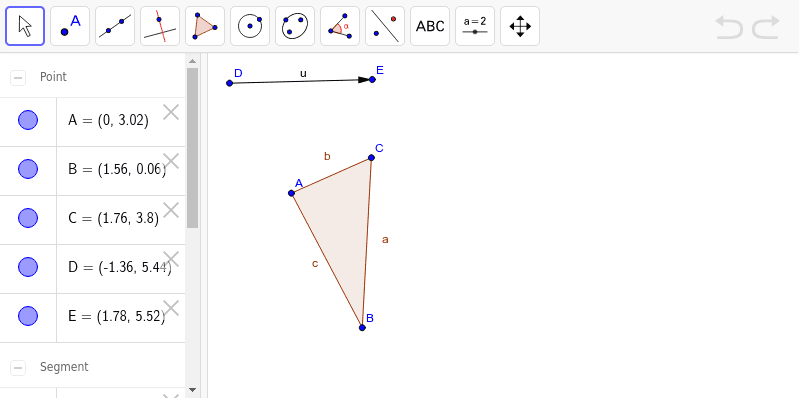The height and width of the screenshot is (400, 800).
Task: Click the algebra panel scroll down arrow
Action: tap(192, 390)
